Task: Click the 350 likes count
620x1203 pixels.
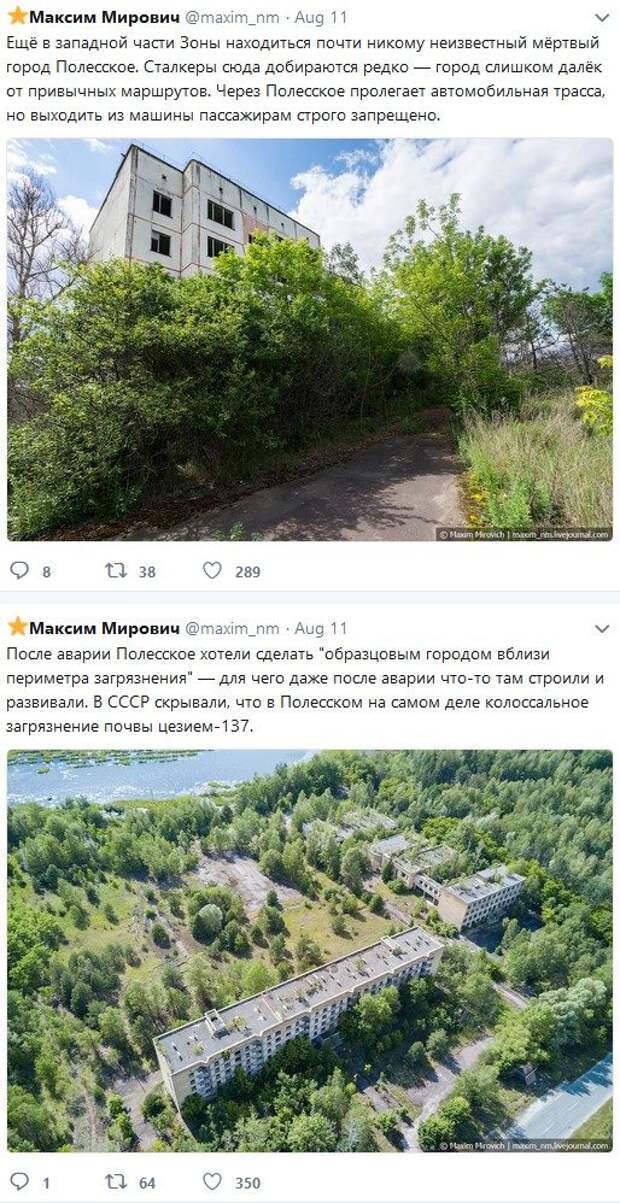Action: pos(247,1183)
